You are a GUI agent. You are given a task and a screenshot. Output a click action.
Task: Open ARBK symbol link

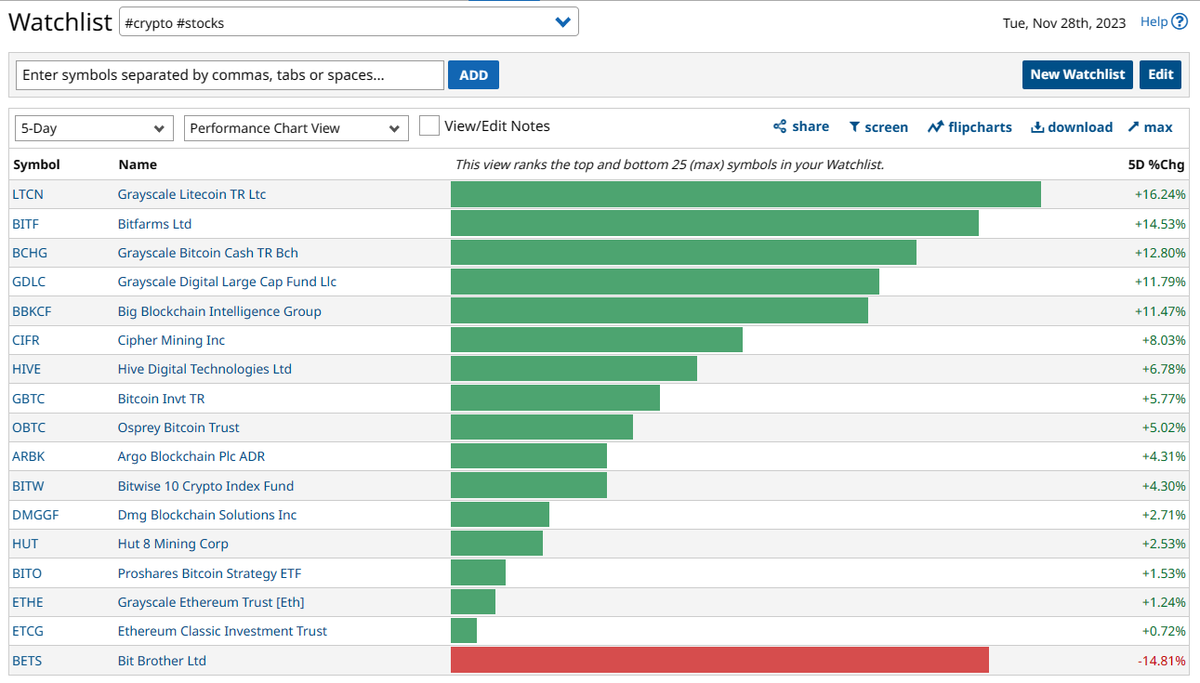[x=28, y=456]
